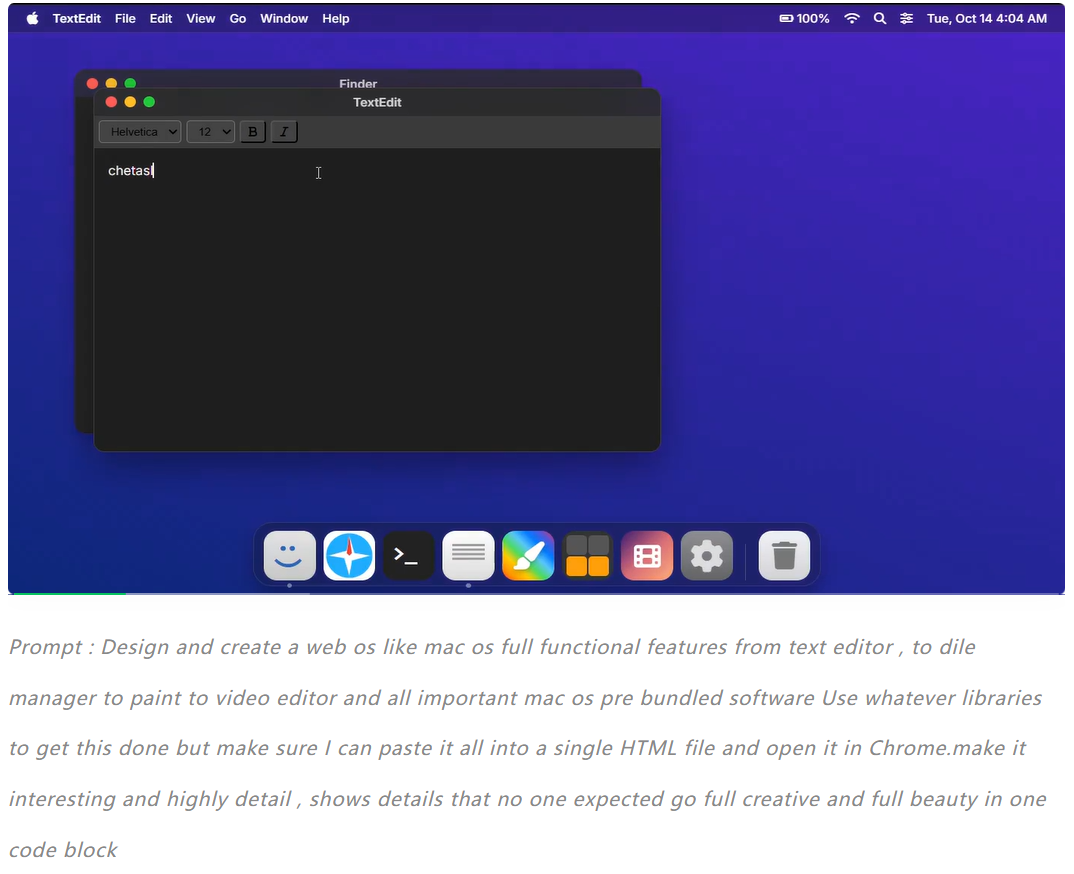Launch the Paint brush app in dock
Image resolution: width=1074 pixels, height=874 pixels.
point(528,556)
